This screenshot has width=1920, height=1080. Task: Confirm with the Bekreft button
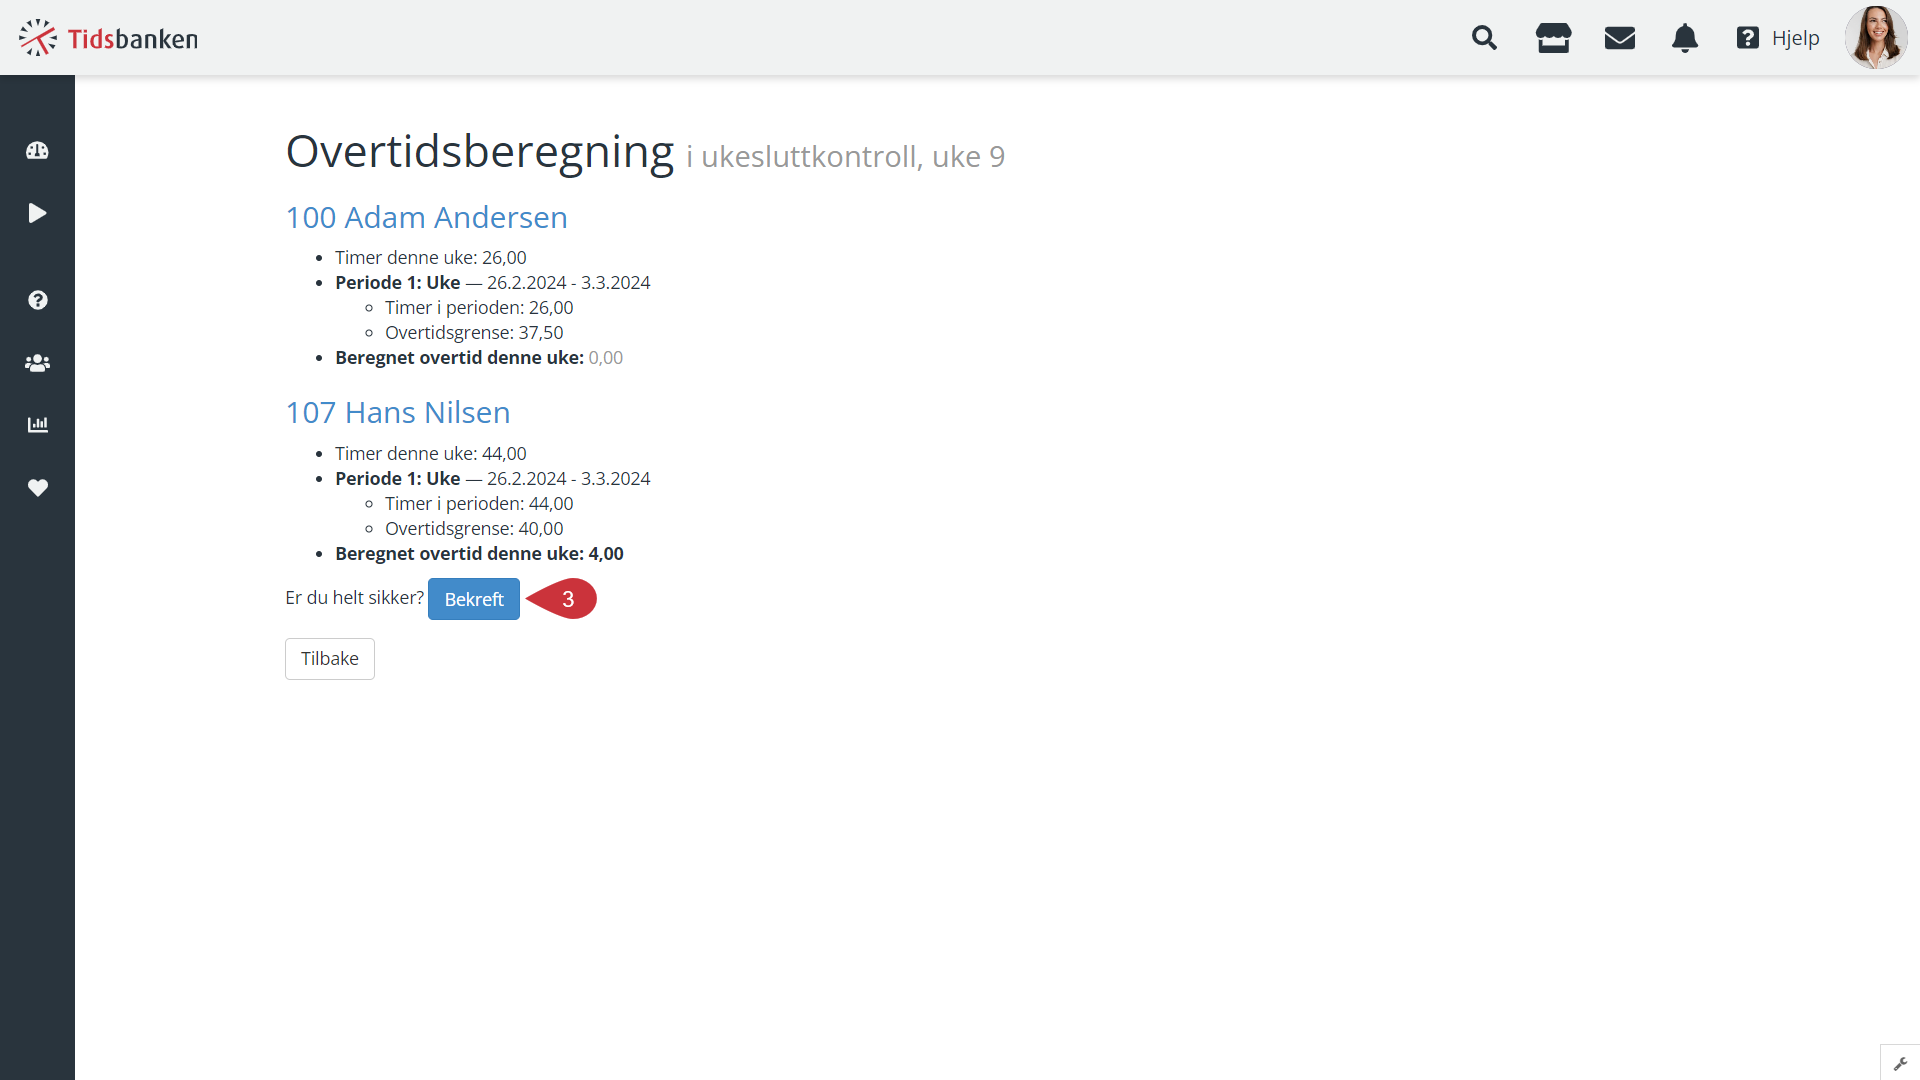click(x=474, y=599)
